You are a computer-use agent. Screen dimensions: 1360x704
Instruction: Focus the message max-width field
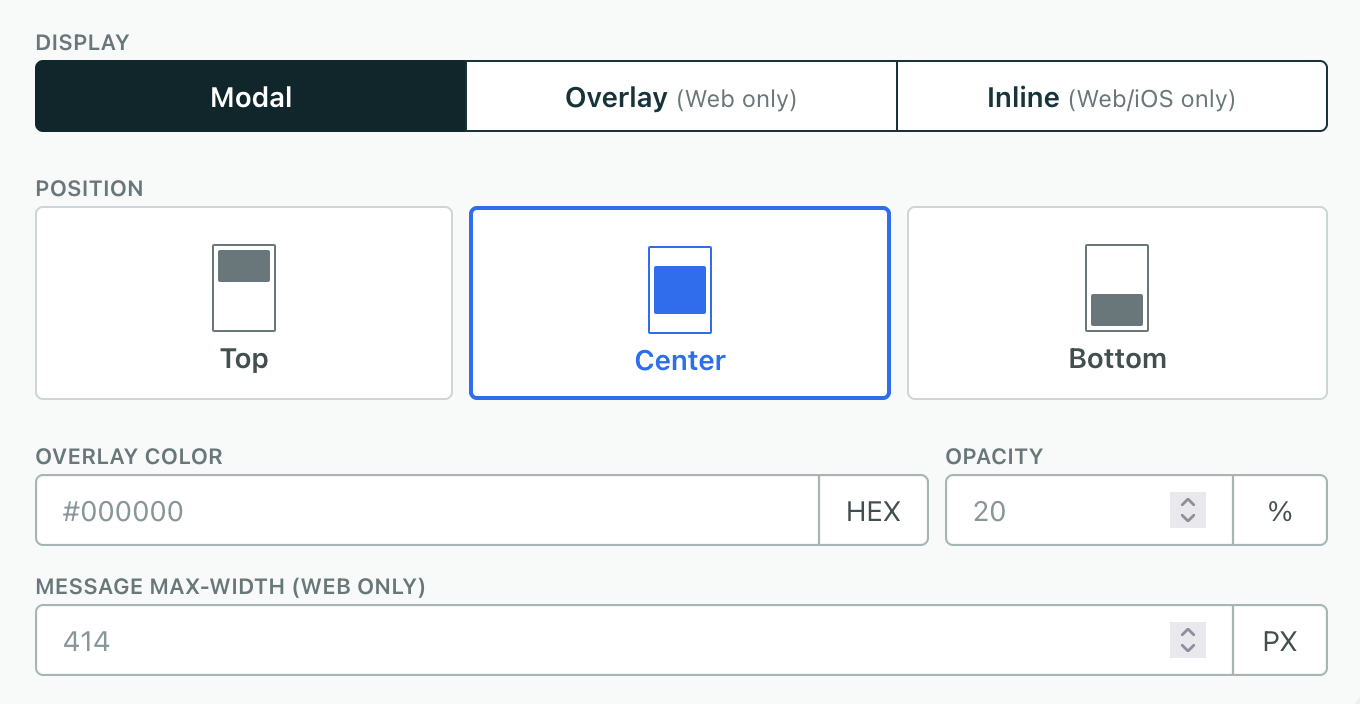[600, 641]
